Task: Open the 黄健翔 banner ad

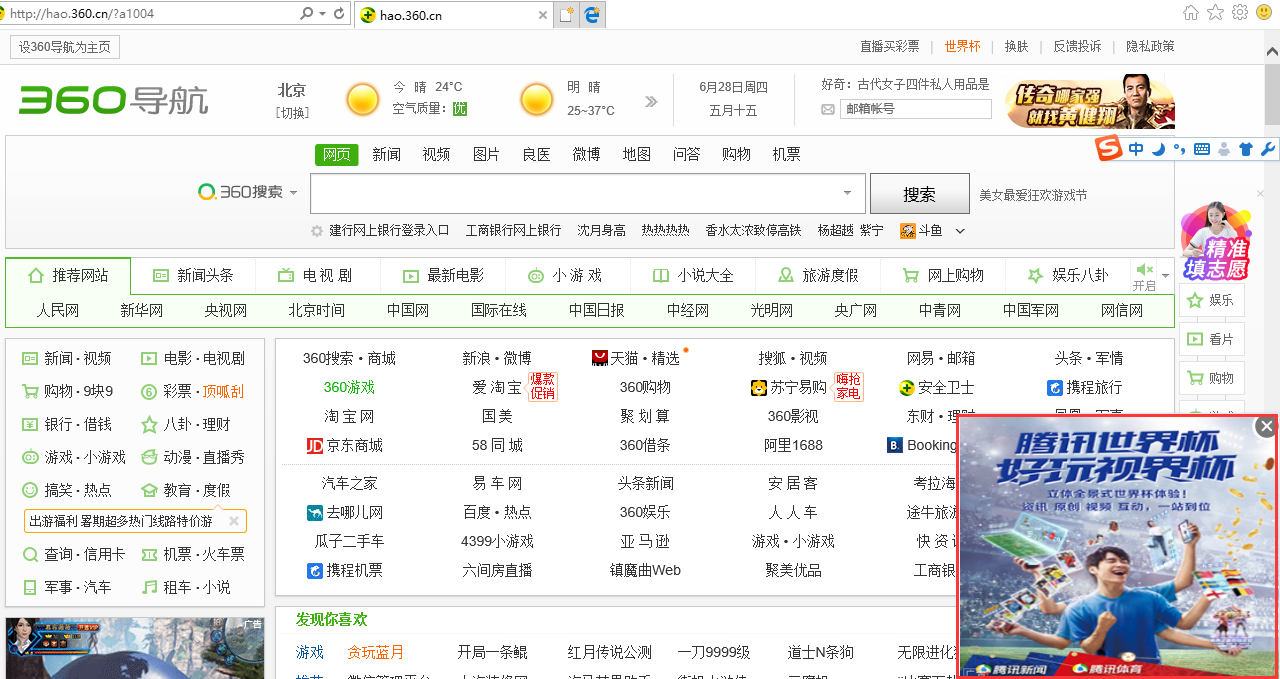Action: 1090,101
